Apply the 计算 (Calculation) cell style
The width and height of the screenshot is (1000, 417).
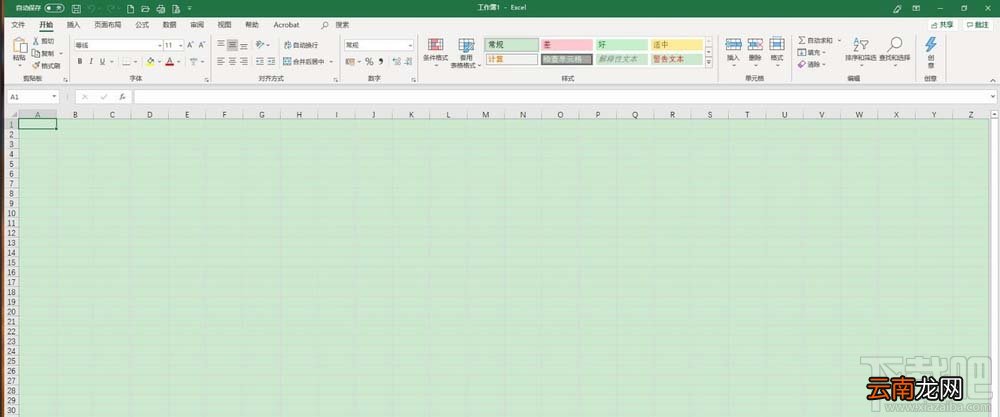511,59
